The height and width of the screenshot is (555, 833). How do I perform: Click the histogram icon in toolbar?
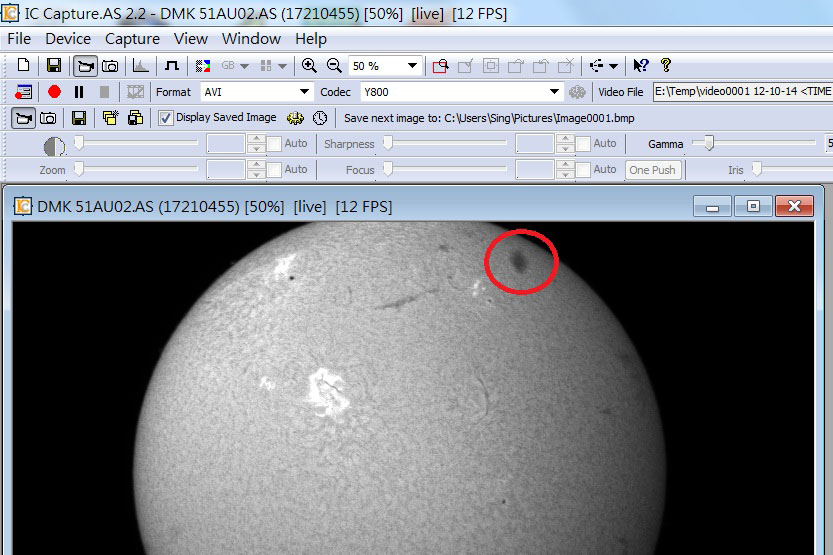pyautogui.click(x=141, y=66)
